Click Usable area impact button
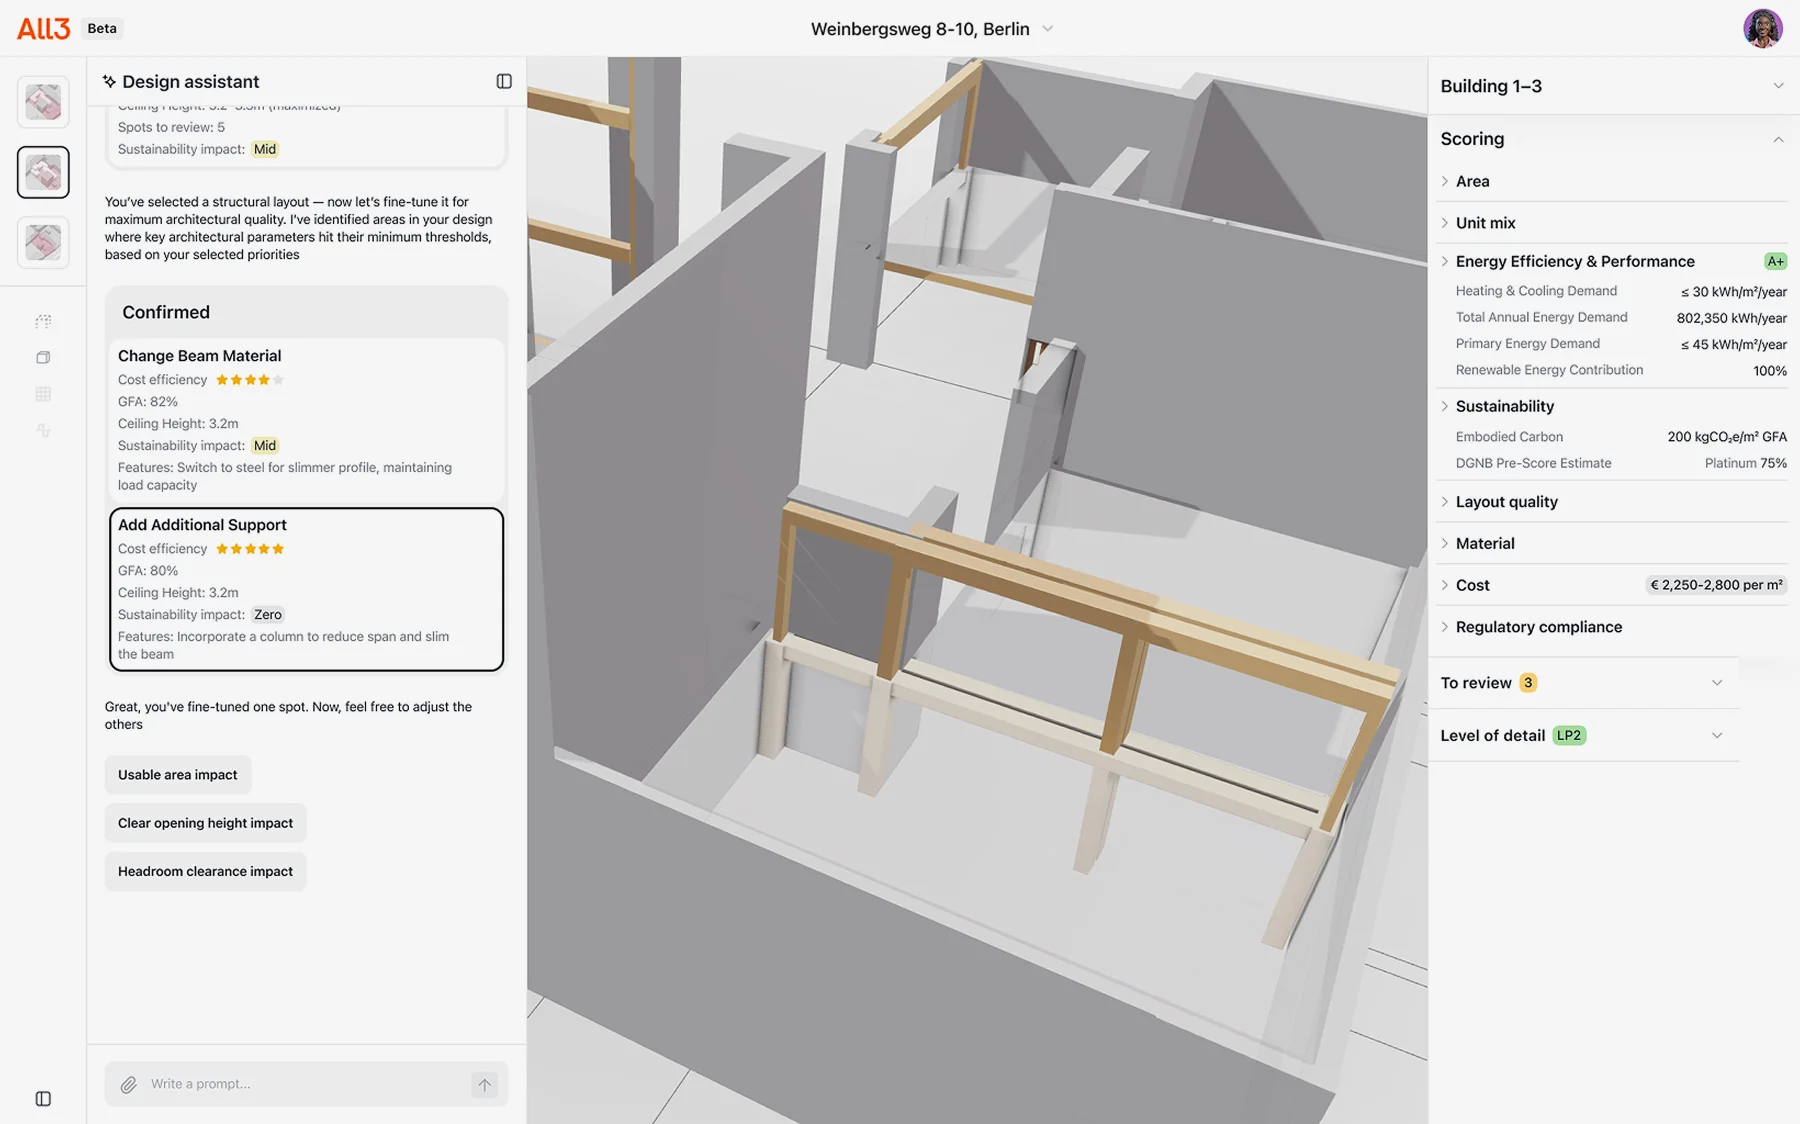Viewport: 1800px width, 1124px height. click(x=178, y=775)
